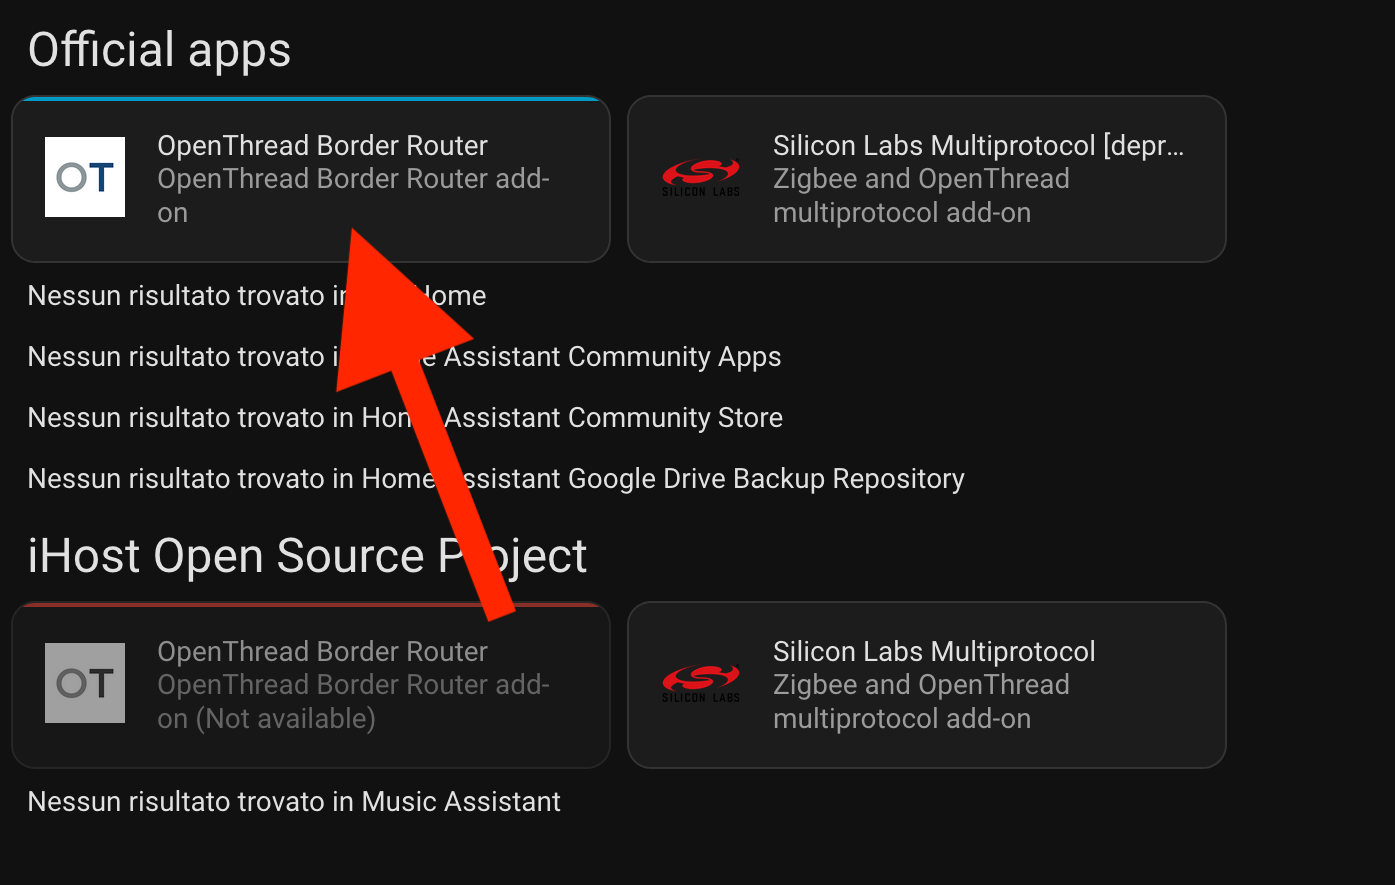Click deprecated card's 'Zigbee and OpenThread' description

[x=920, y=180]
